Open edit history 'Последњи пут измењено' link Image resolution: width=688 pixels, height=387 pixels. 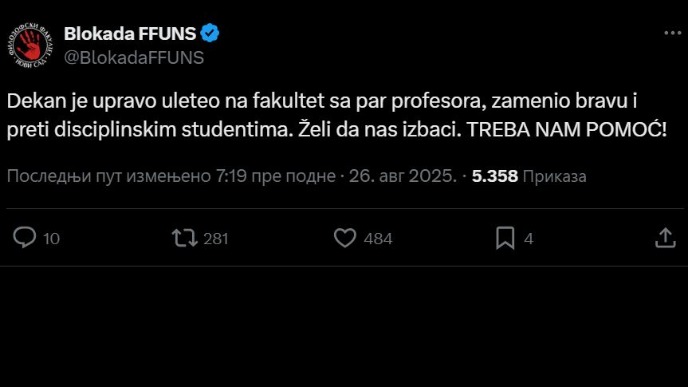pos(109,176)
